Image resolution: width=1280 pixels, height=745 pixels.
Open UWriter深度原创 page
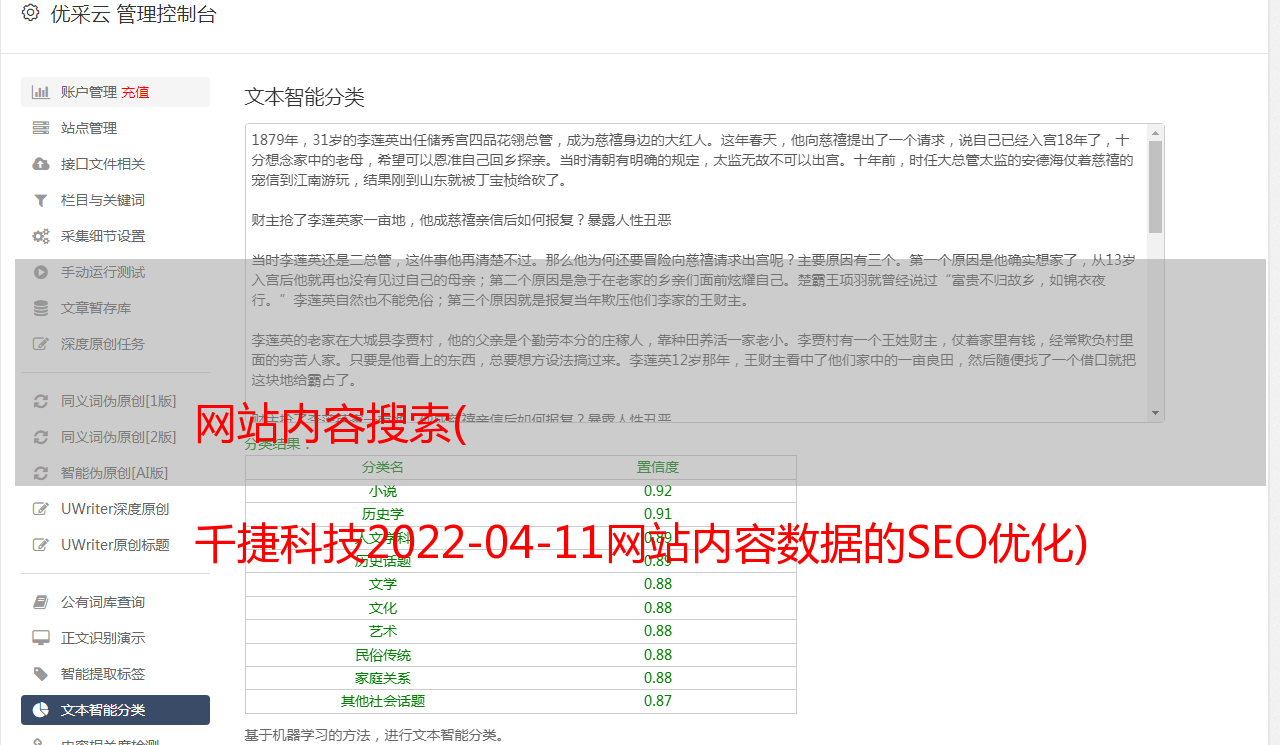pos(115,509)
